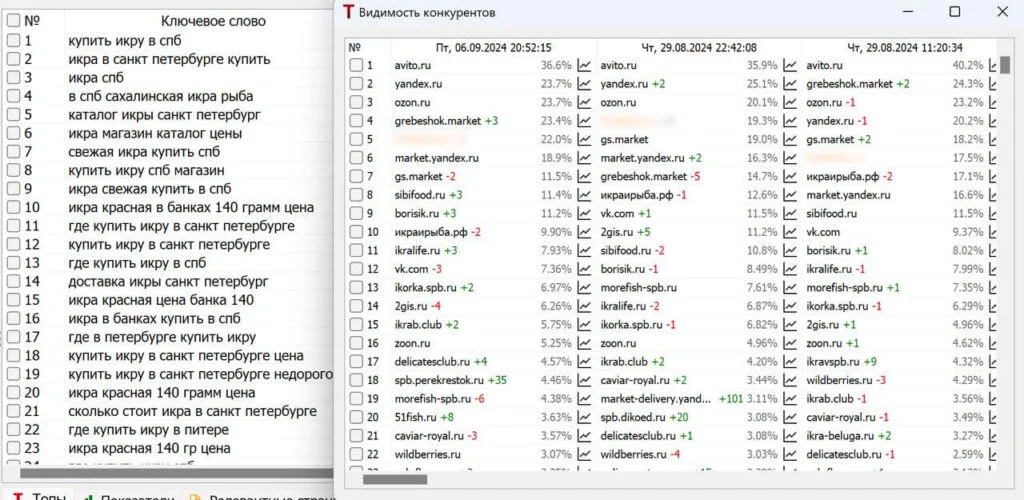
Task: Sort by column Чт, 29.08.2024 22:42:08
Action: pos(699,48)
